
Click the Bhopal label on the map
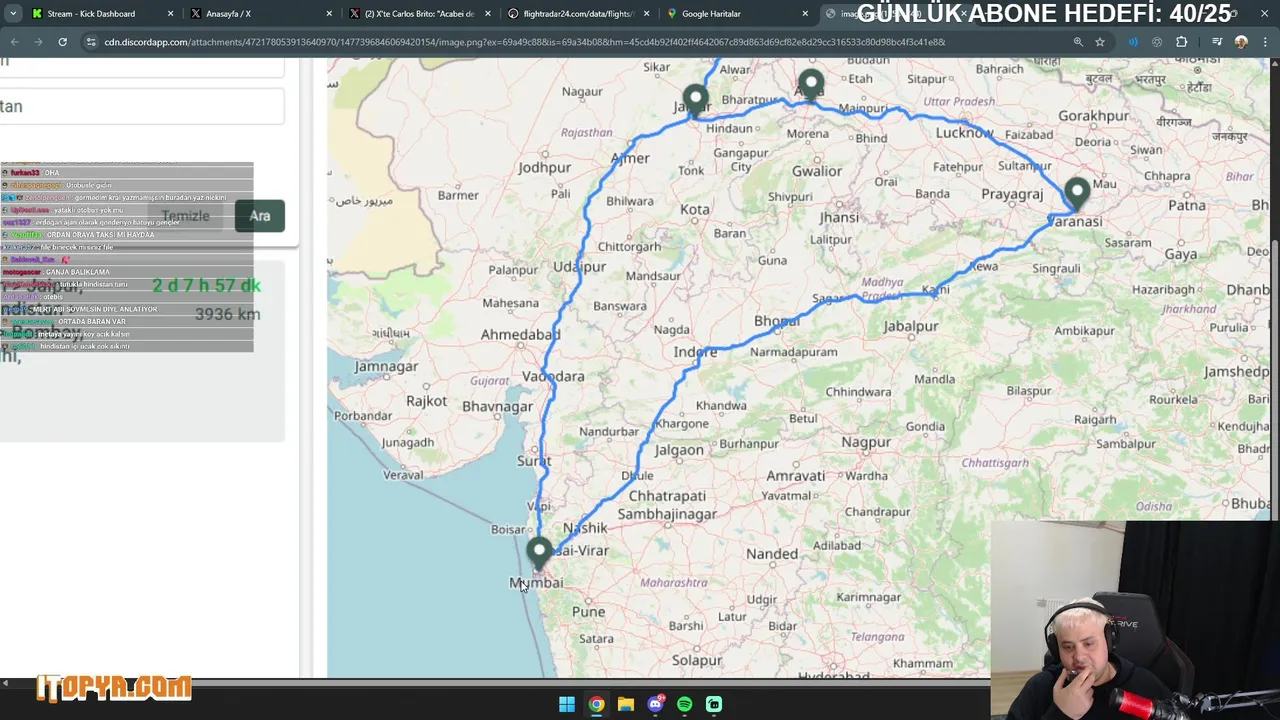pos(777,322)
